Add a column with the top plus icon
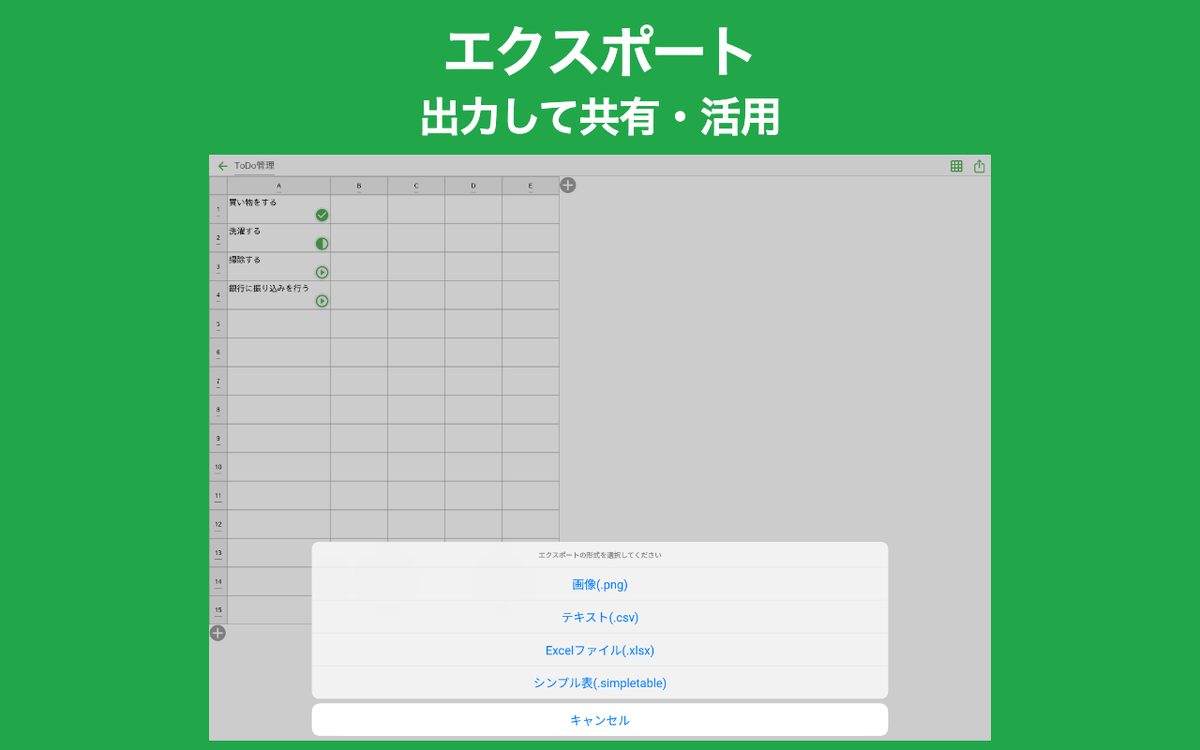Screen dimensions: 1200x750 click(568, 185)
